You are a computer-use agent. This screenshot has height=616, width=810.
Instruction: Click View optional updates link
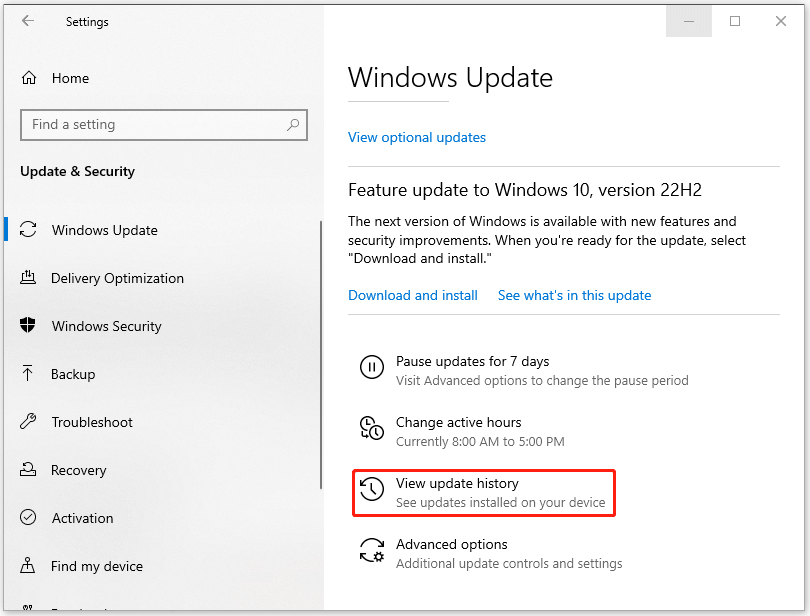(x=417, y=137)
